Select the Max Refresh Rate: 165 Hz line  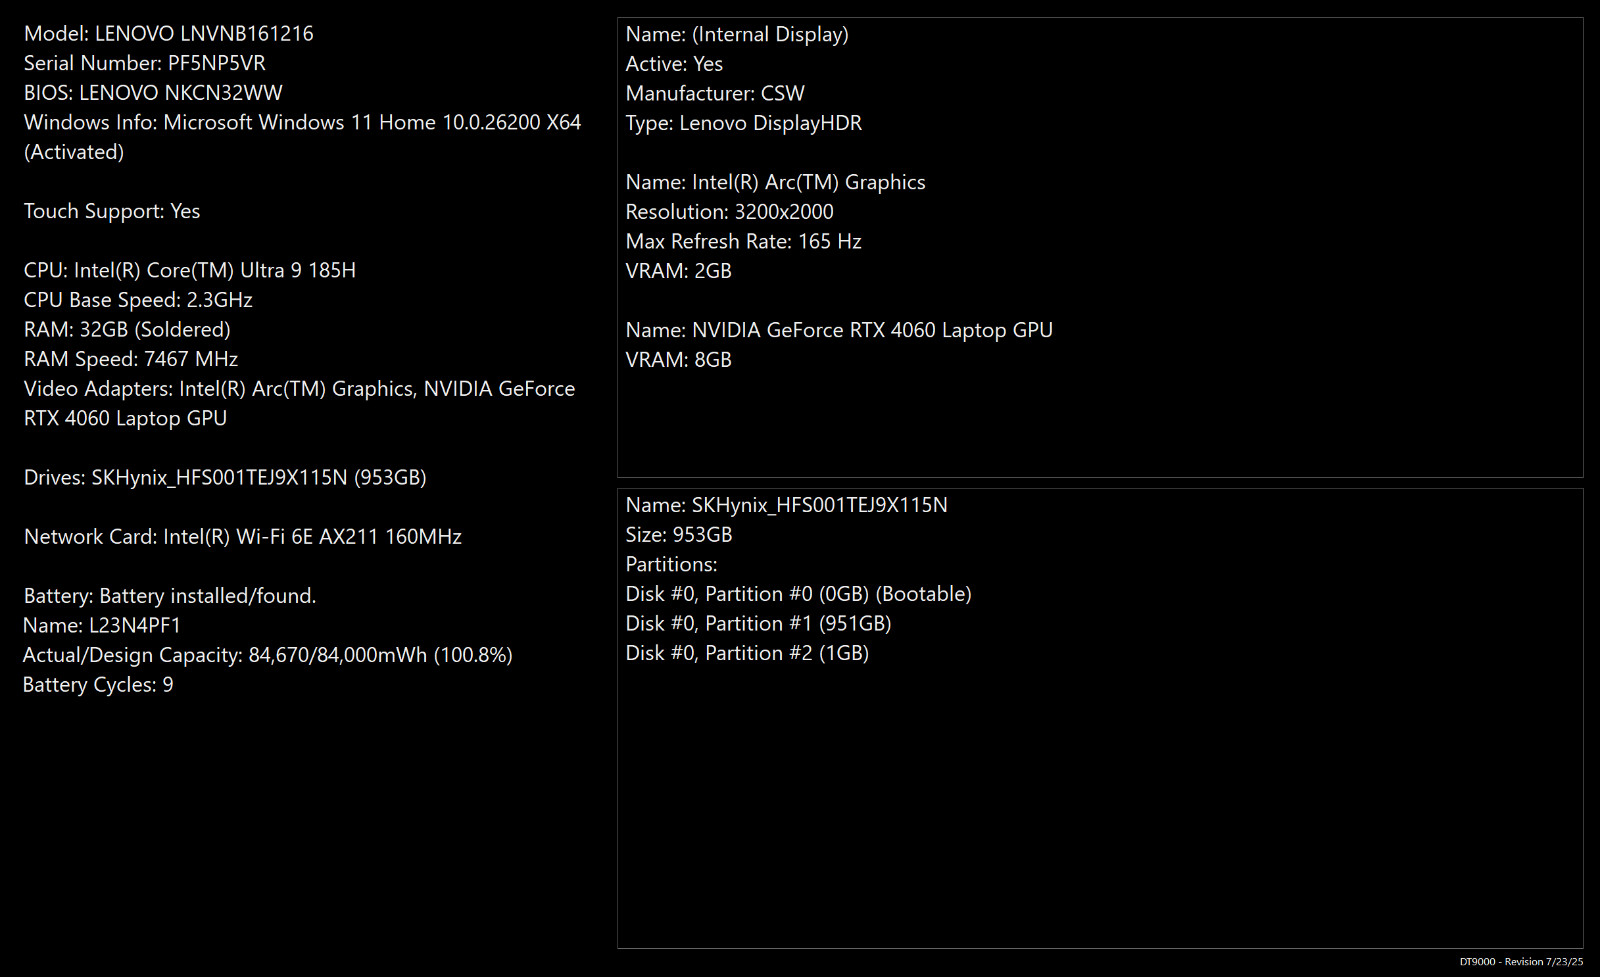click(x=744, y=241)
